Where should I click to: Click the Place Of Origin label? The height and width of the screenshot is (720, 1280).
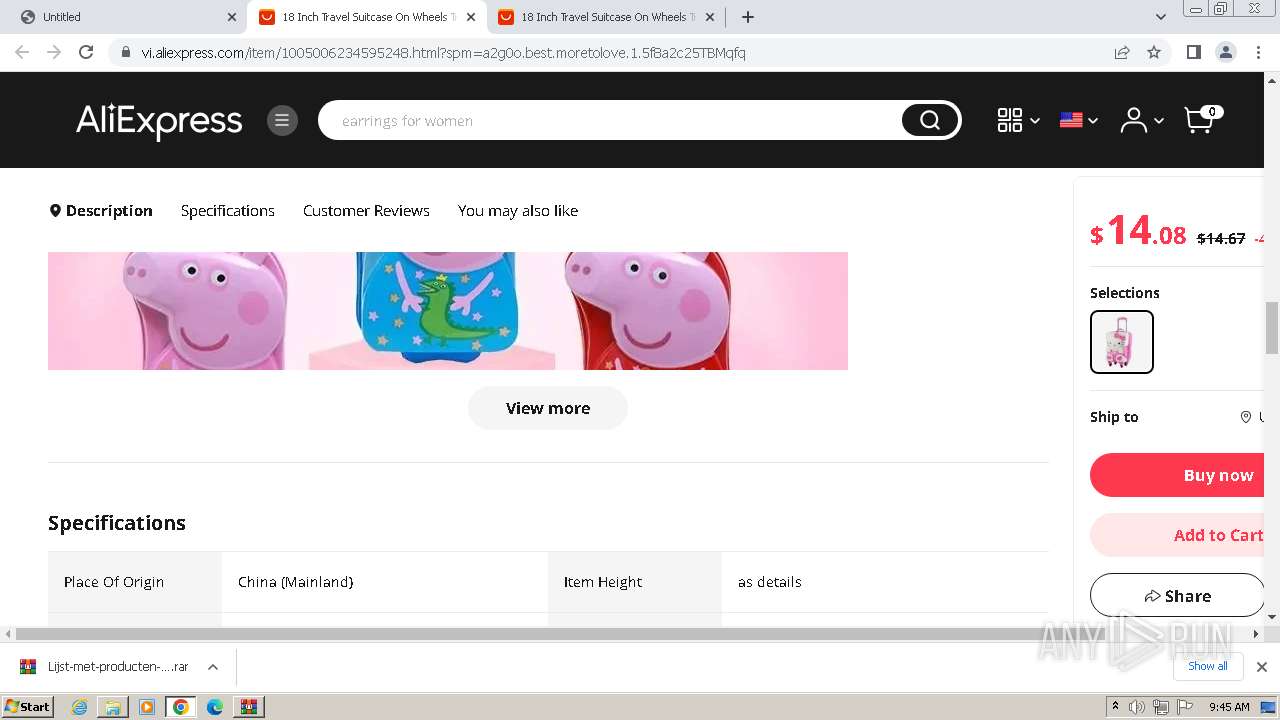[x=114, y=582]
